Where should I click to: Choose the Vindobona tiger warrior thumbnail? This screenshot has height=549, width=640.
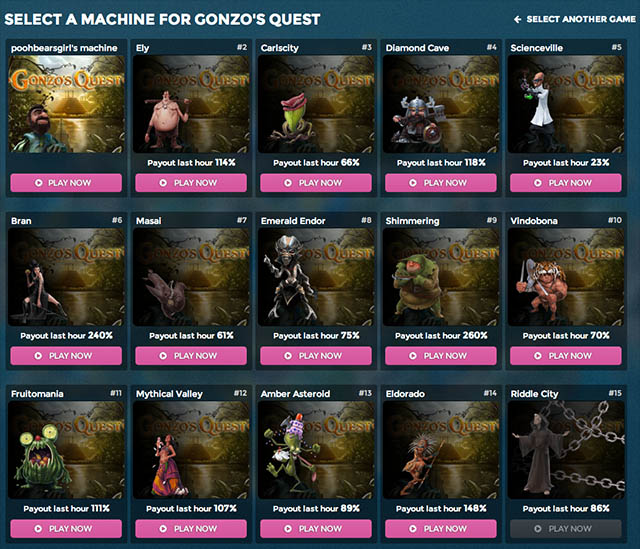click(x=566, y=277)
